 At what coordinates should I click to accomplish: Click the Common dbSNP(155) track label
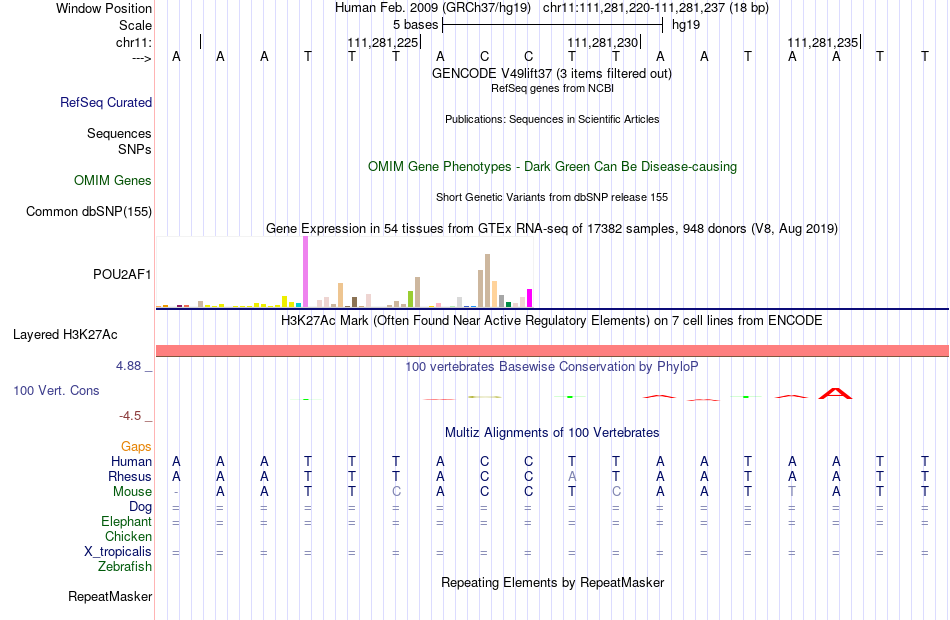tap(89, 212)
